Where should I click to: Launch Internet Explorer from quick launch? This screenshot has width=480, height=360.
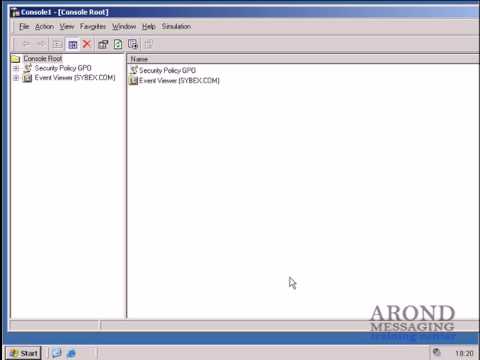pyautogui.click(x=71, y=353)
